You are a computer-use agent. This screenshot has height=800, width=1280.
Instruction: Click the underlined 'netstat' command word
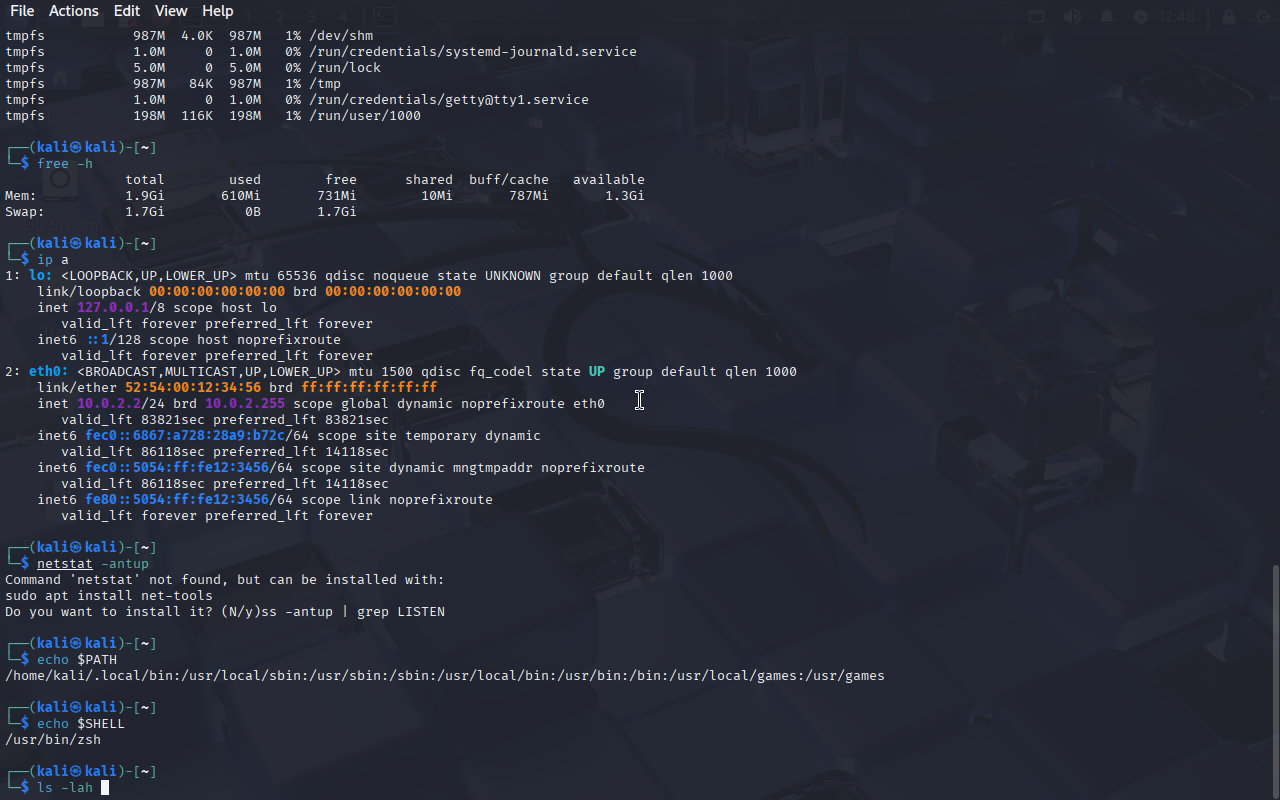click(65, 564)
